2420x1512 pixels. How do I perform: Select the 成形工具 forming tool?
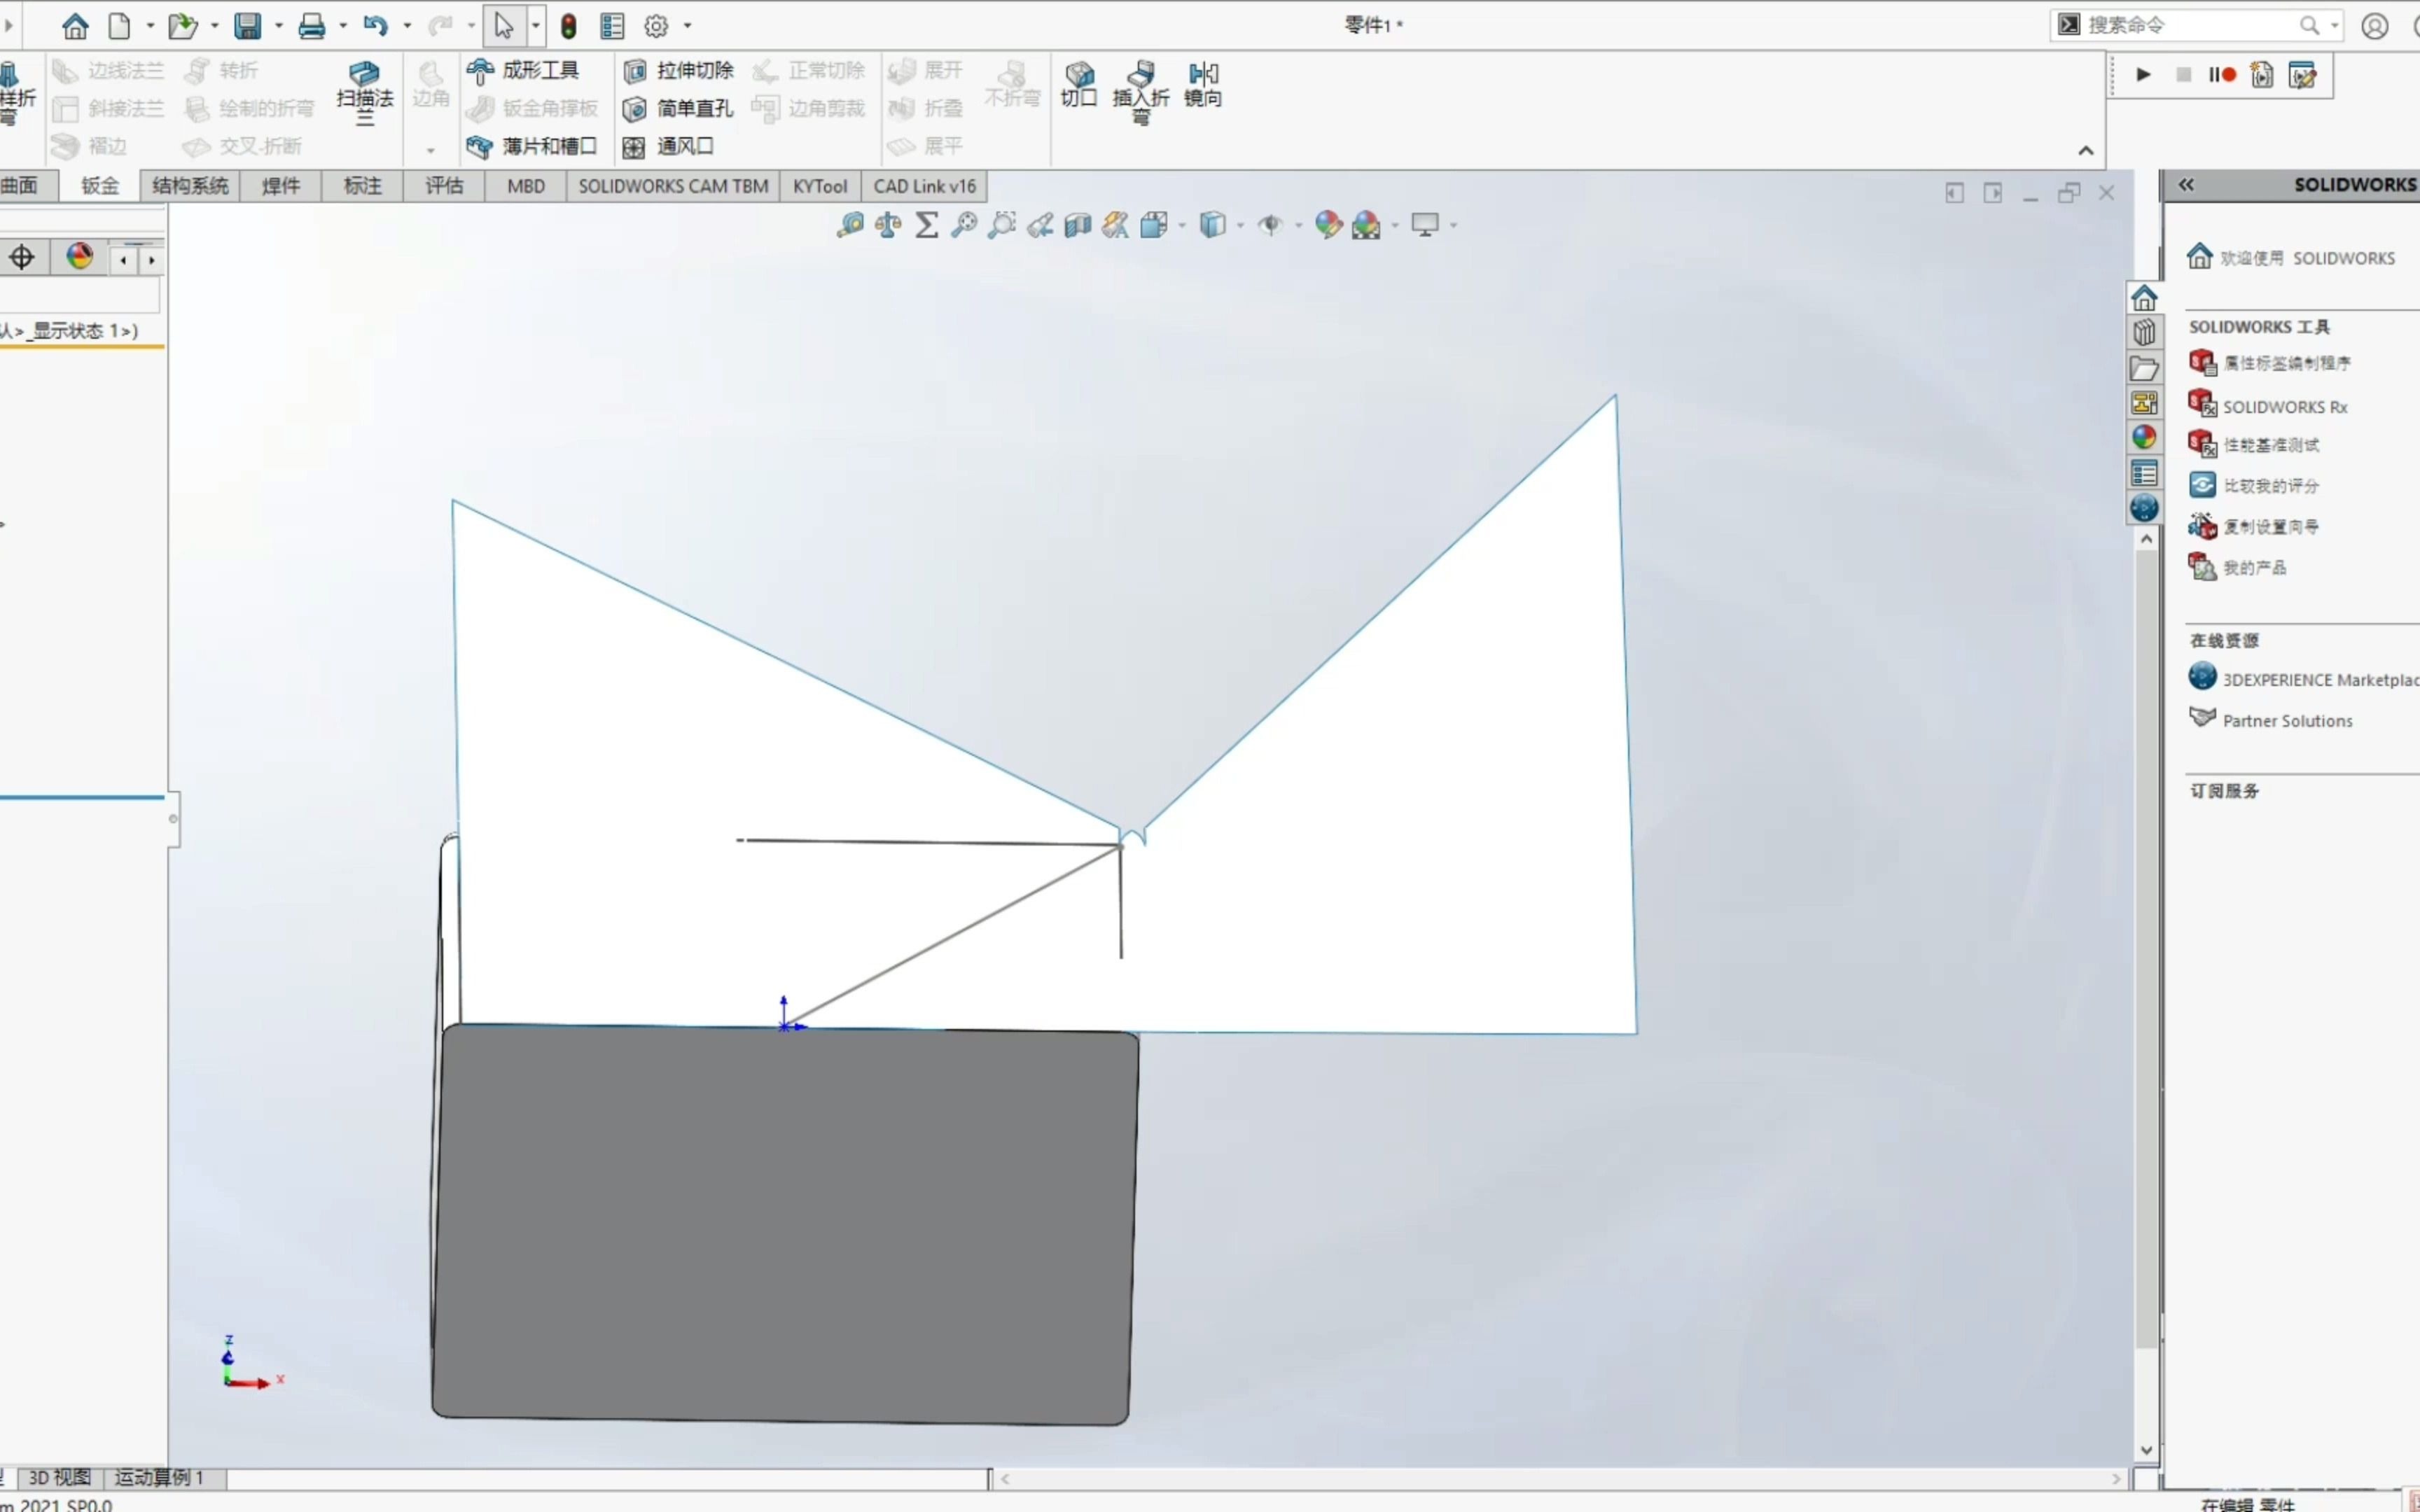[x=523, y=70]
